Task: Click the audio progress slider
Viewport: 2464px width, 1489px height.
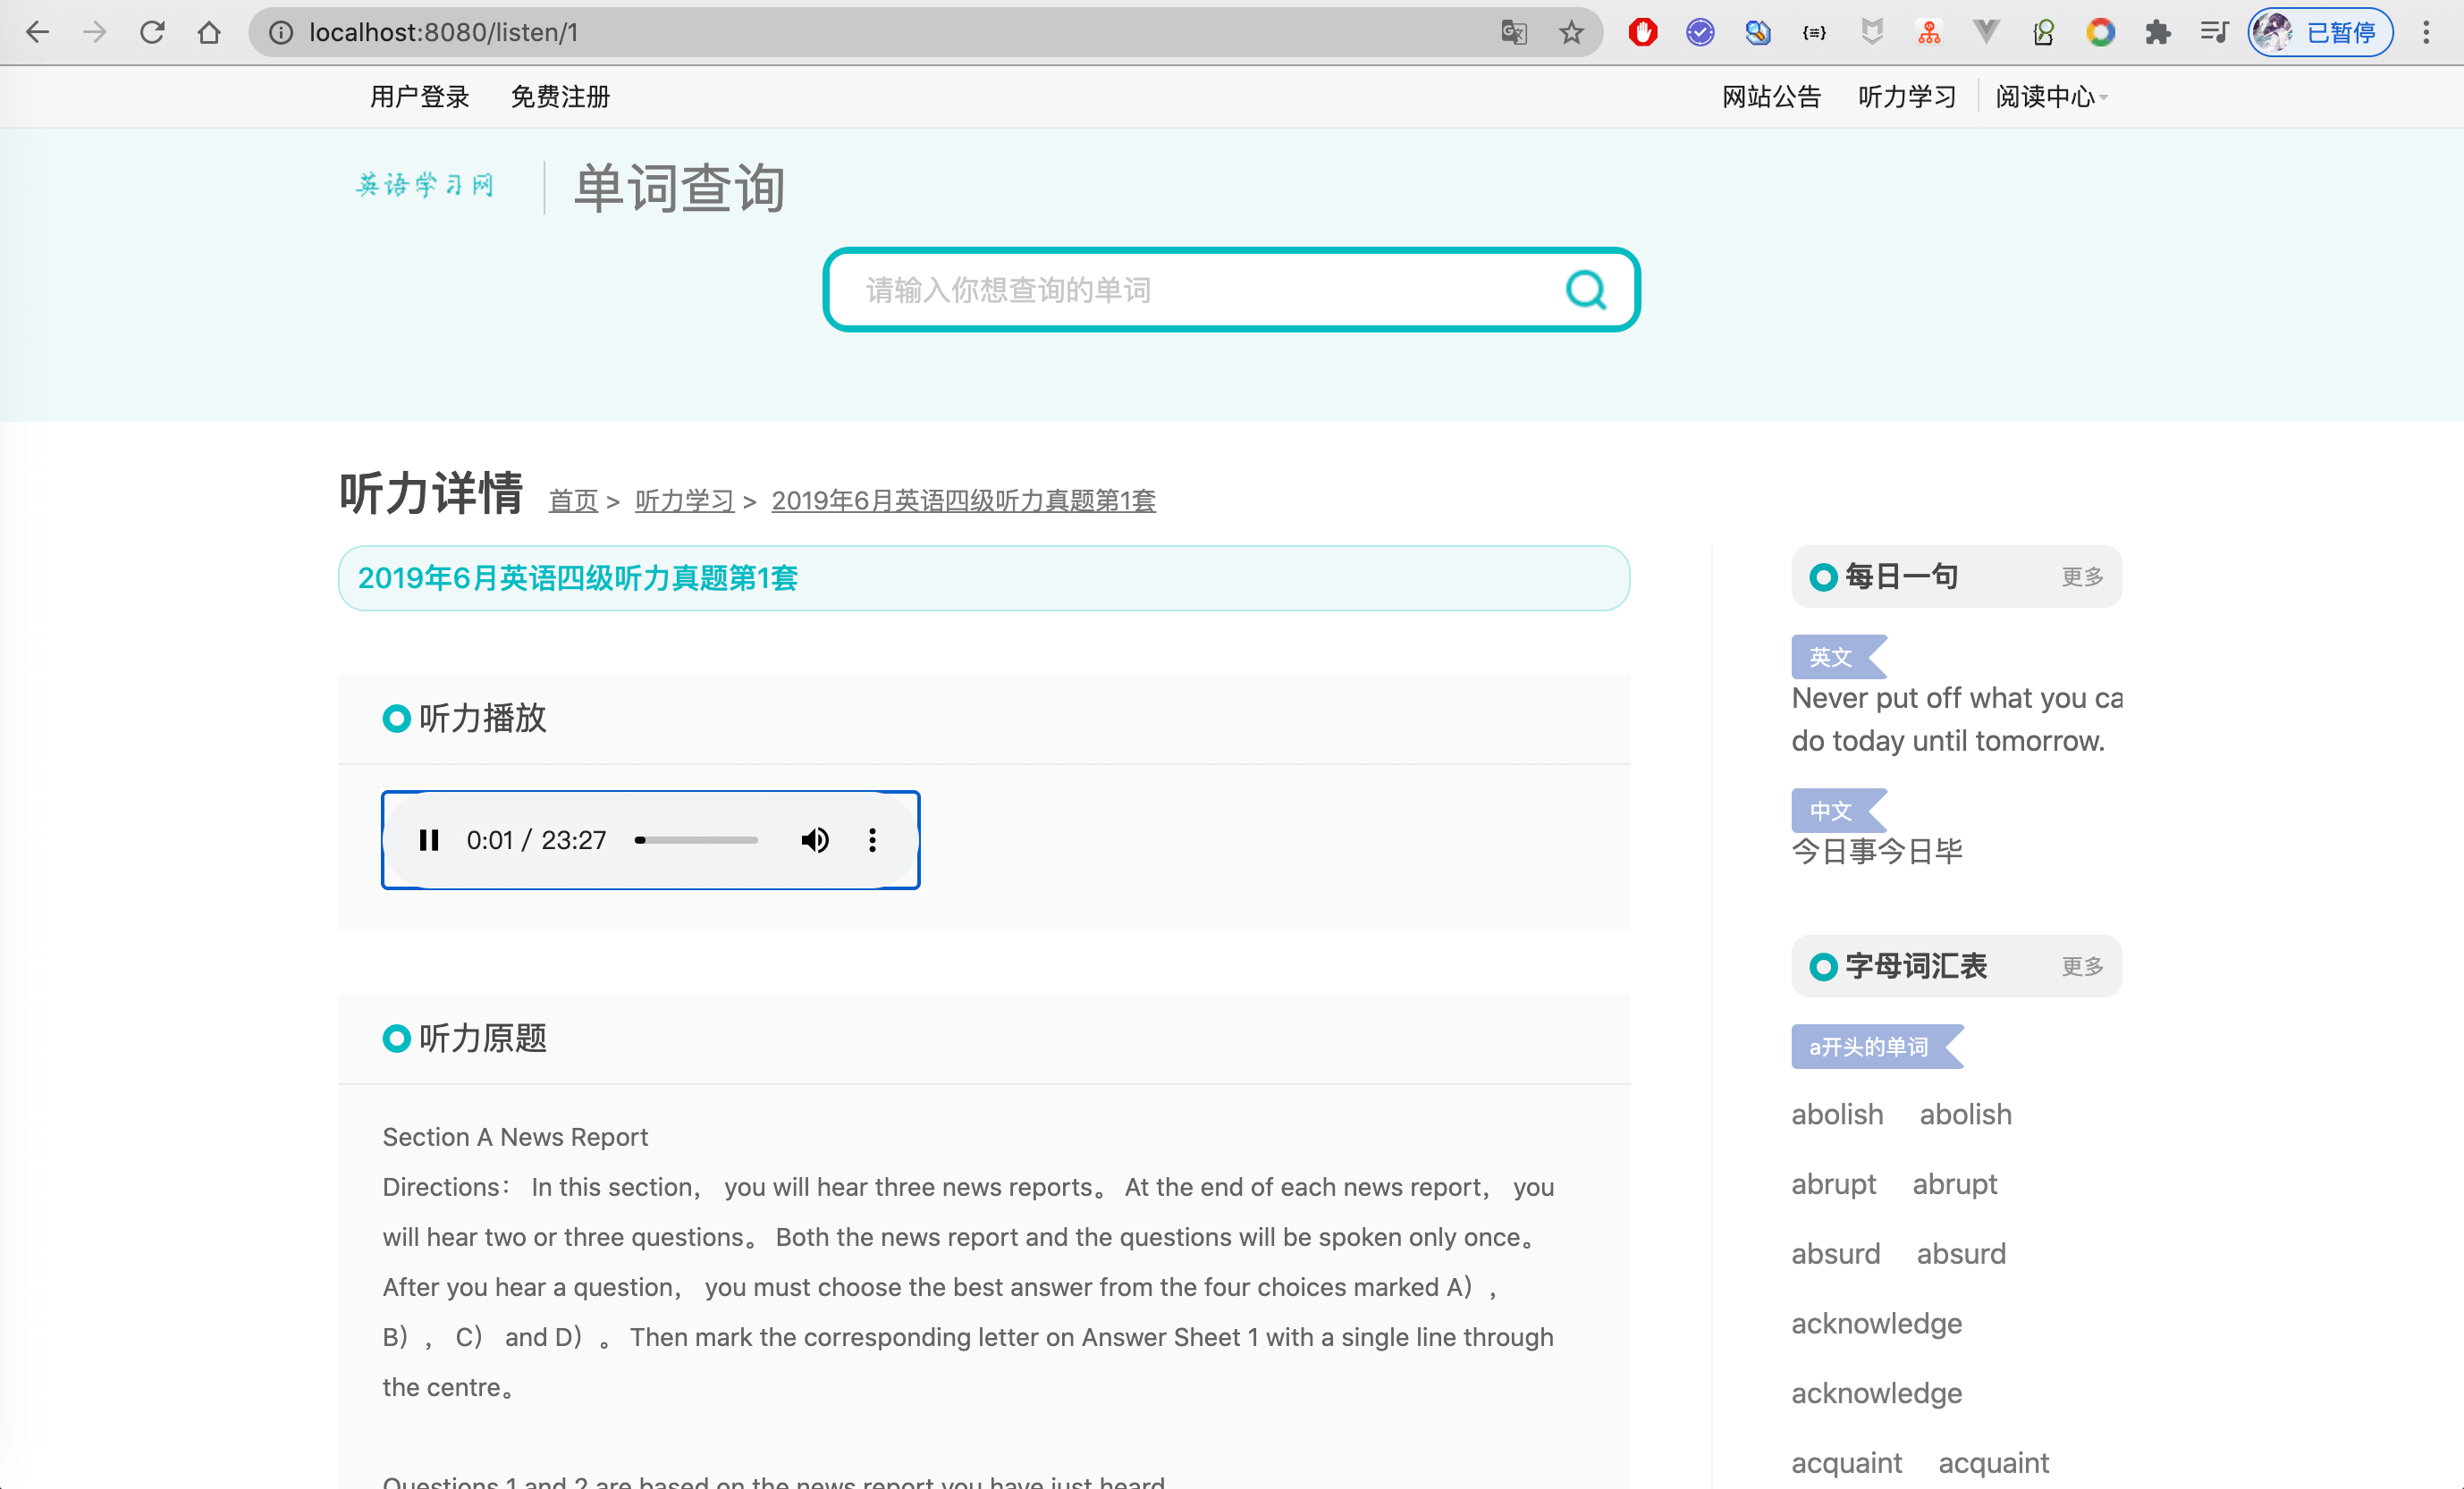Action: (697, 840)
